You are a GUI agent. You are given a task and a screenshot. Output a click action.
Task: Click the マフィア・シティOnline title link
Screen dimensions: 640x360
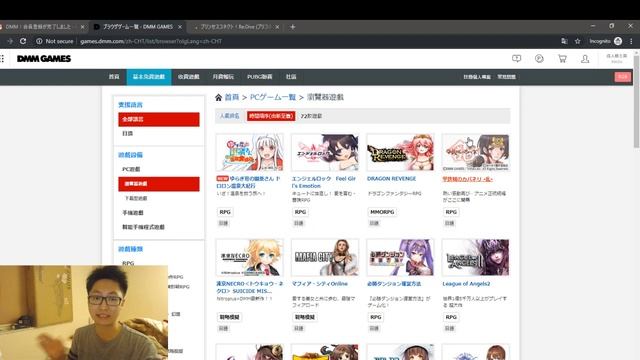(320, 284)
